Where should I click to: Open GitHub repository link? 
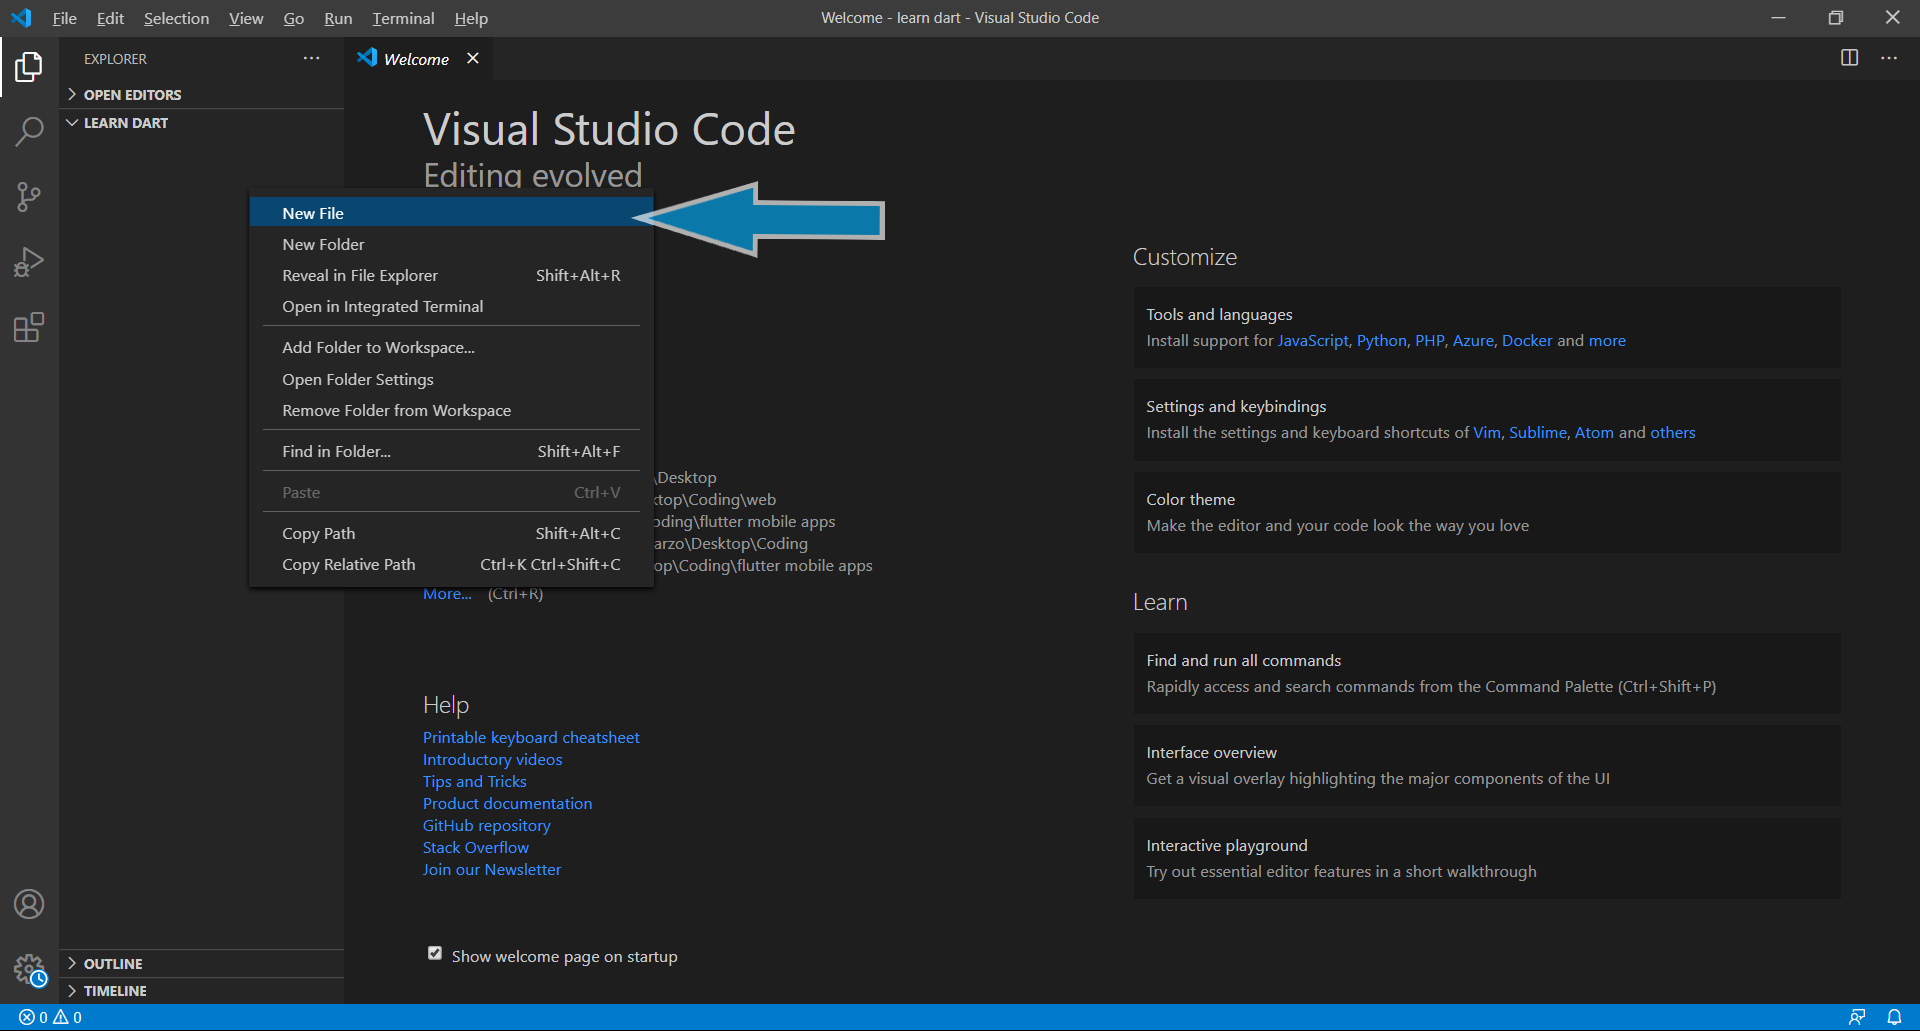[486, 825]
